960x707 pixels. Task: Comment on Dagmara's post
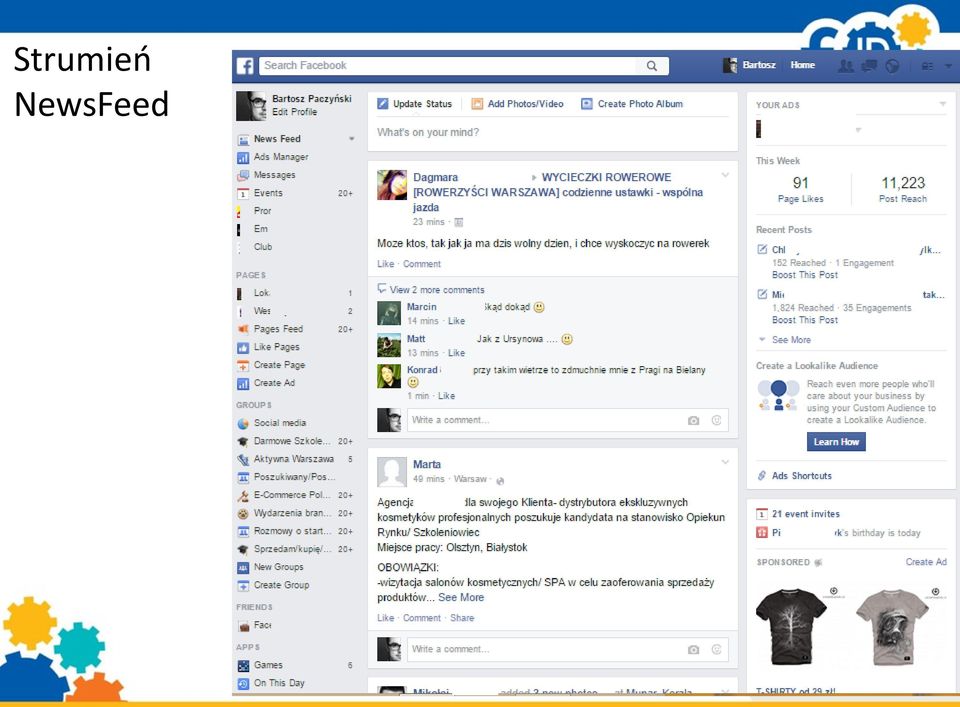[422, 264]
